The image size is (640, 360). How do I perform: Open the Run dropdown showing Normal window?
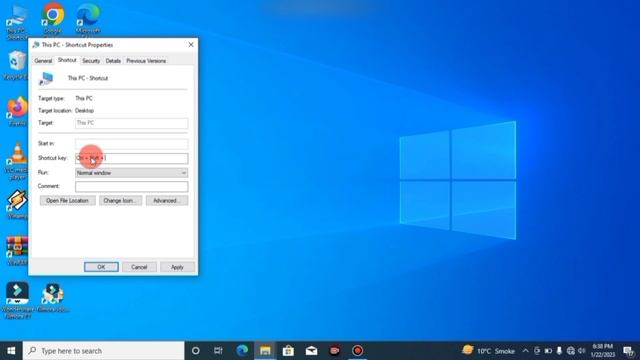click(131, 173)
